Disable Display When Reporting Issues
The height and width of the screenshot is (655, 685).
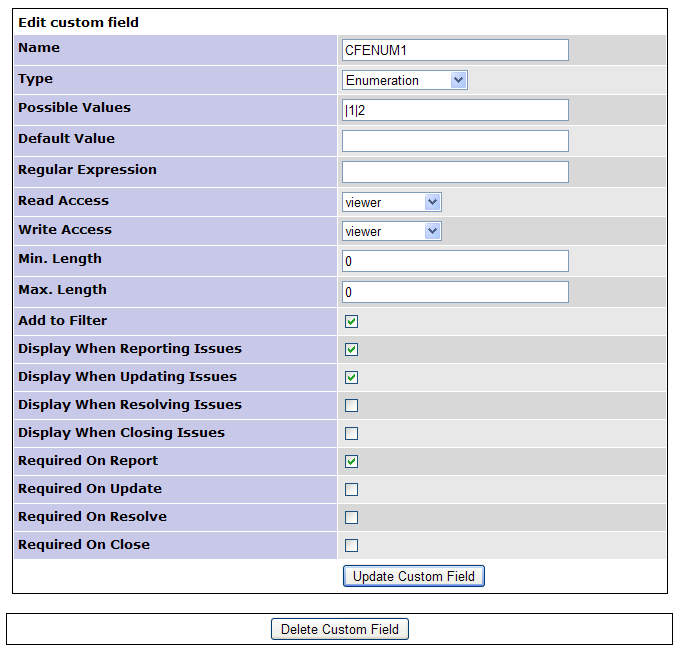pos(351,350)
